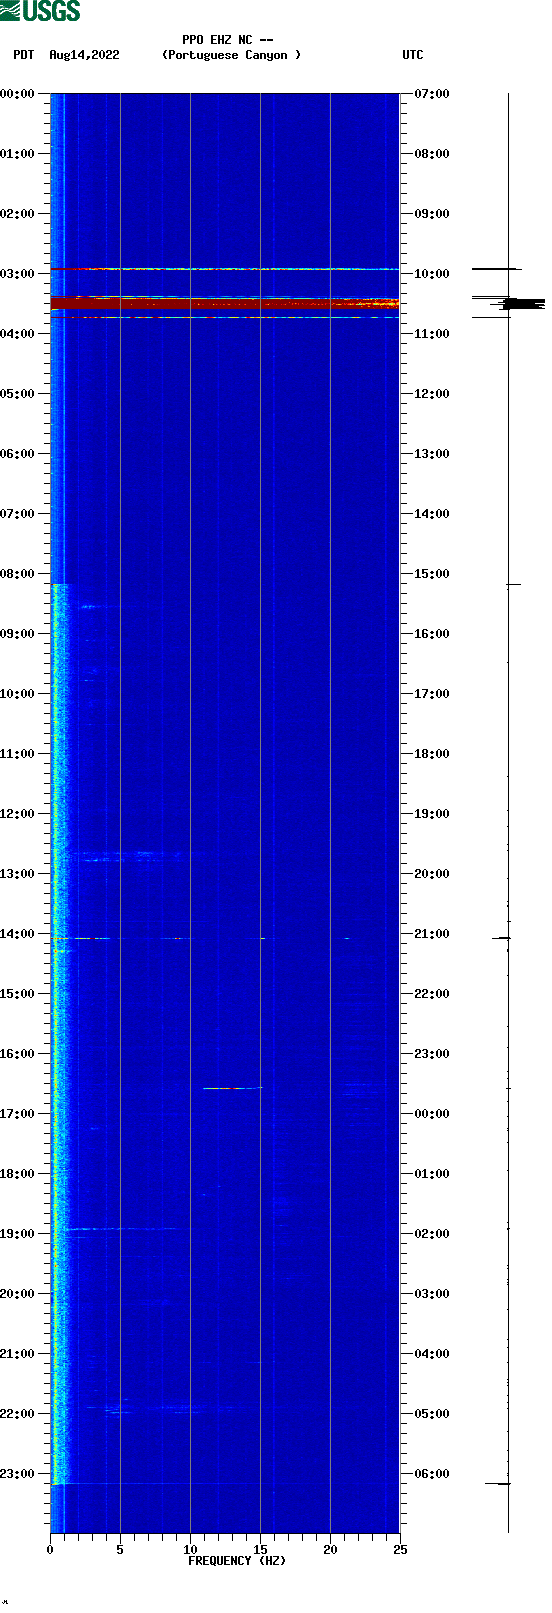Click the thick red high-energy band near 03:30
The image size is (552, 1613).
tap(225, 303)
